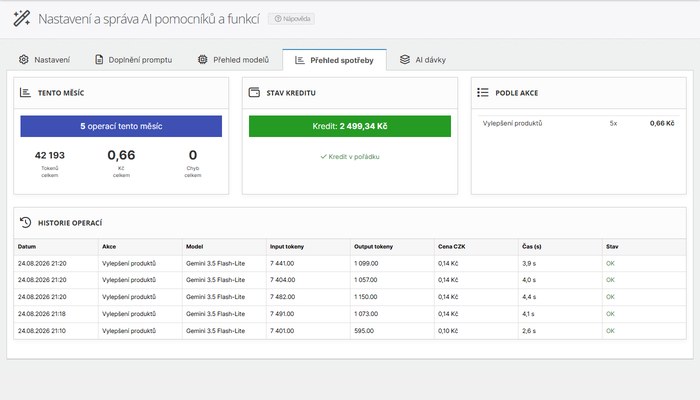This screenshot has height=400, width=700.
Task: Click input tokens value 7 401.00
Action: click(x=282, y=331)
